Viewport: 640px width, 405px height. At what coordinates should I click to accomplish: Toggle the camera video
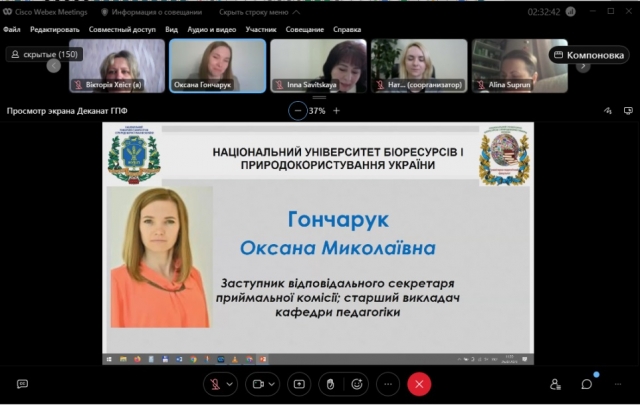click(258, 384)
